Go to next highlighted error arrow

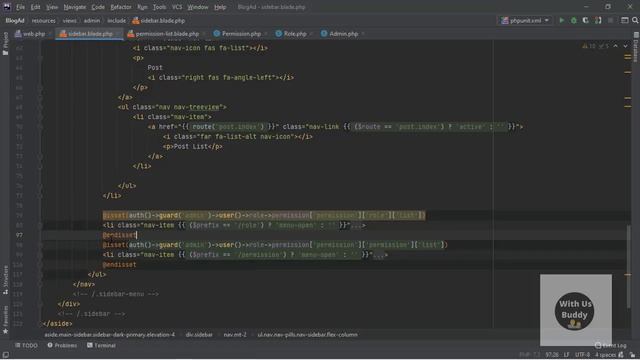point(625,46)
